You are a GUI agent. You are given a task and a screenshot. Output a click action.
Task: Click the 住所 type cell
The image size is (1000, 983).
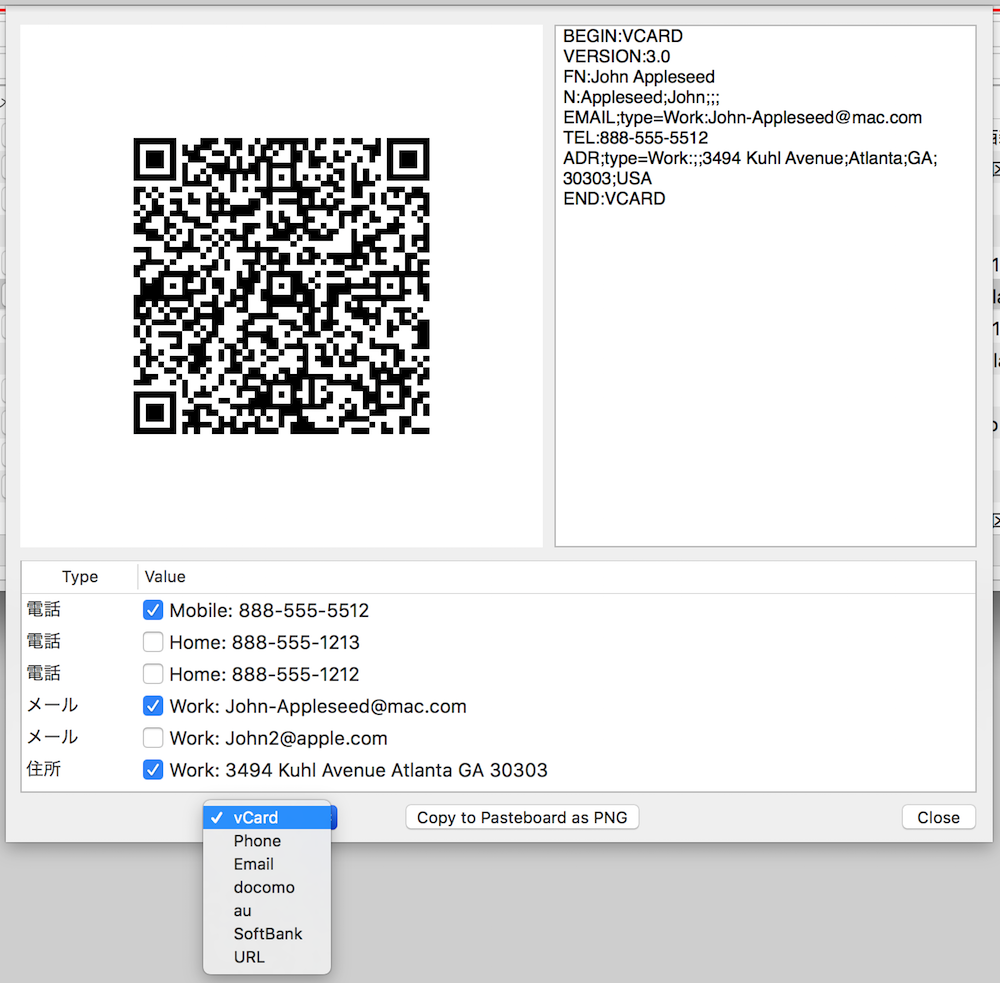(x=43, y=769)
